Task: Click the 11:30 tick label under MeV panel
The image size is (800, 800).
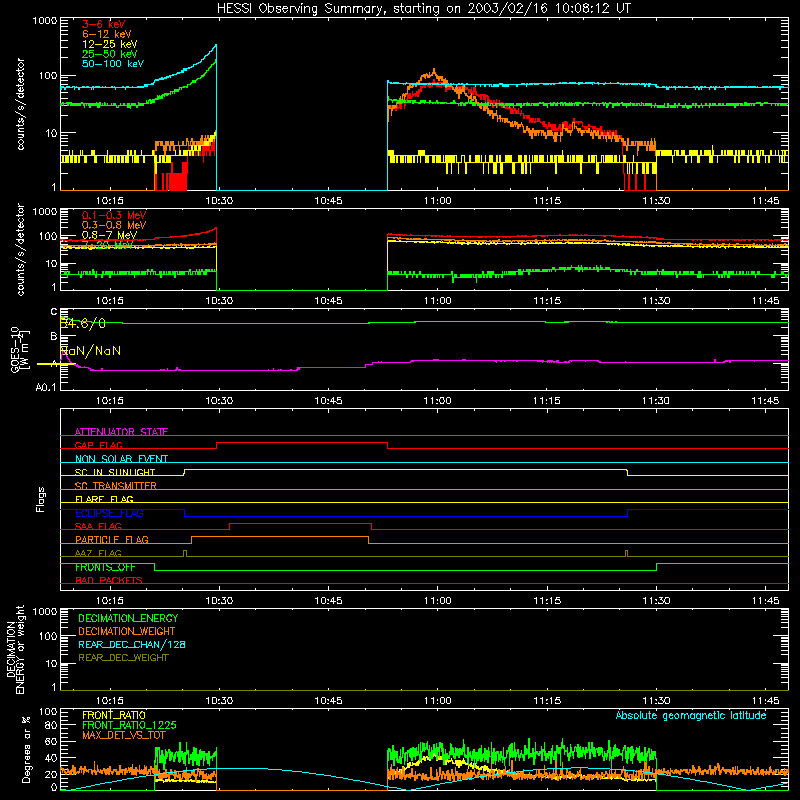Action: click(656, 301)
